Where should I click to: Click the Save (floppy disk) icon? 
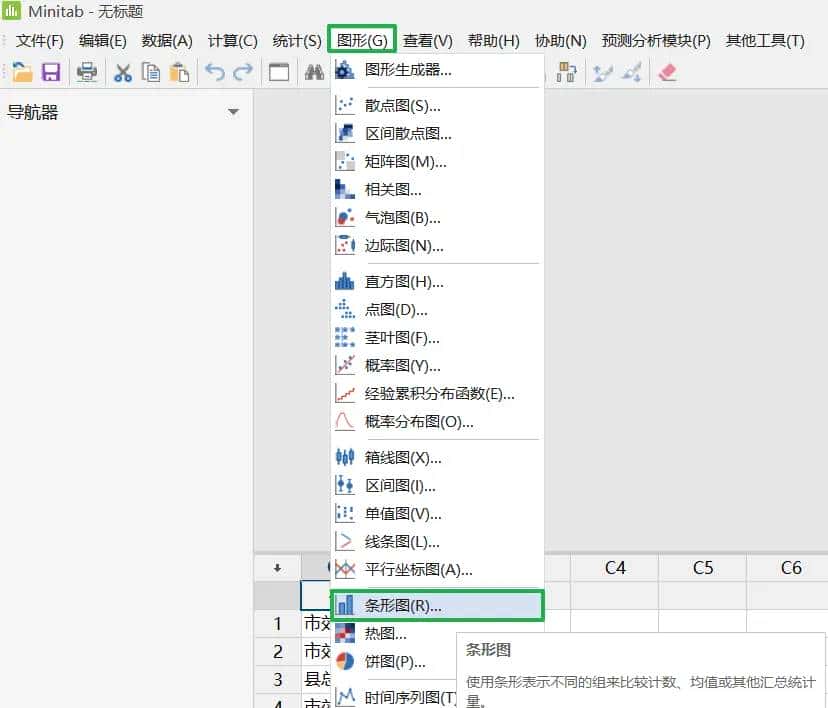[x=51, y=71]
